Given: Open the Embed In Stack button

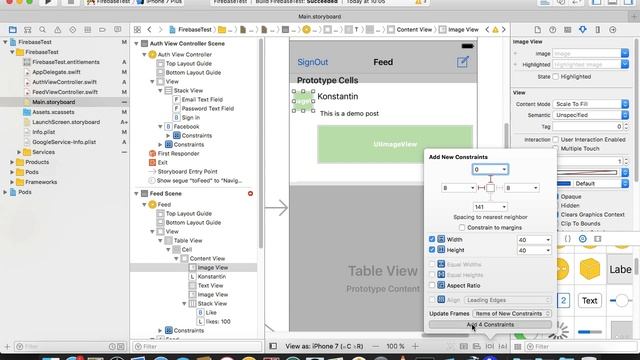Looking at the screenshot, I should point(464,346).
